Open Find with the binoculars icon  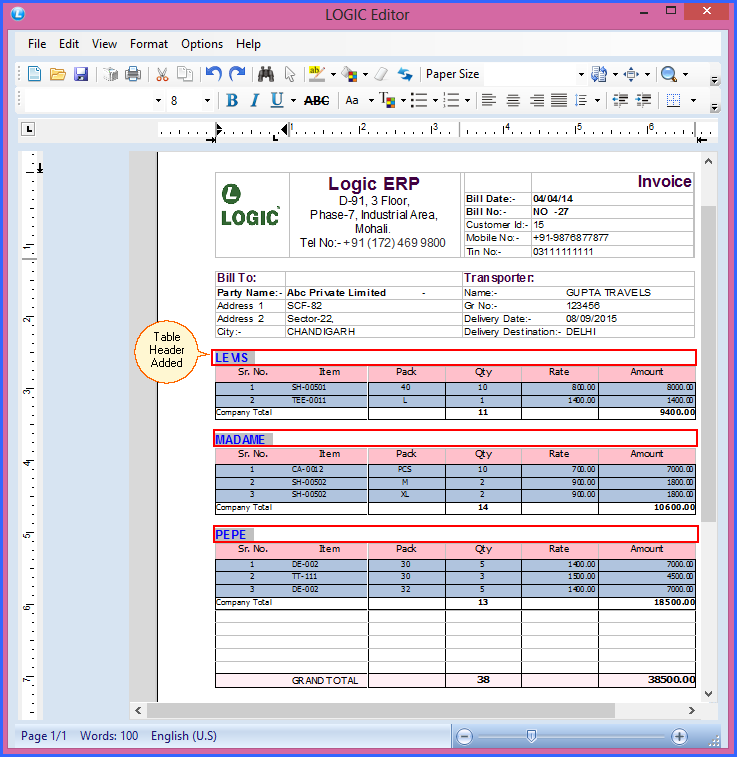pyautogui.click(x=266, y=74)
